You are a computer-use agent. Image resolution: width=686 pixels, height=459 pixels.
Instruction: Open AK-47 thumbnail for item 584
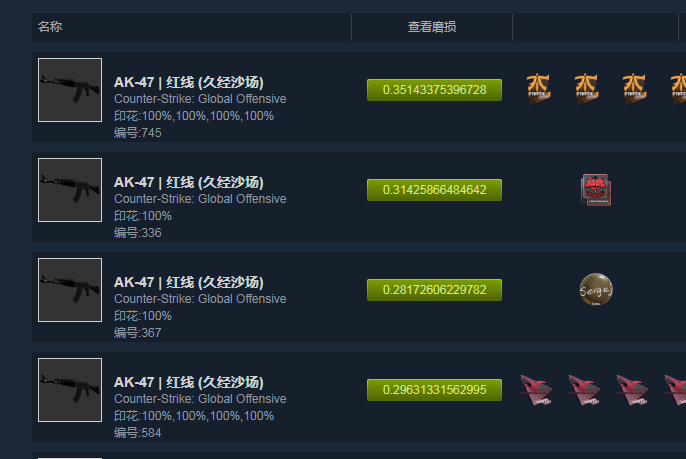70,390
